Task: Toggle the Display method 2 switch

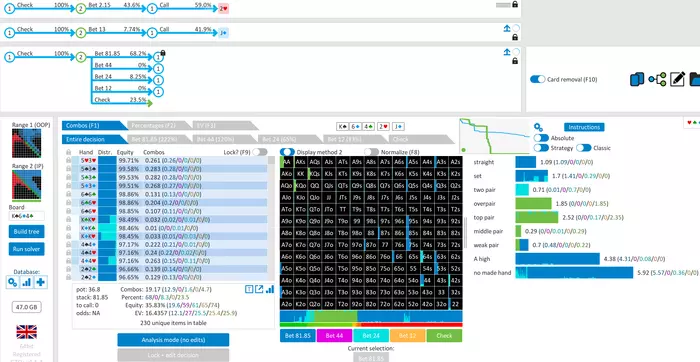Action: [x=287, y=152]
